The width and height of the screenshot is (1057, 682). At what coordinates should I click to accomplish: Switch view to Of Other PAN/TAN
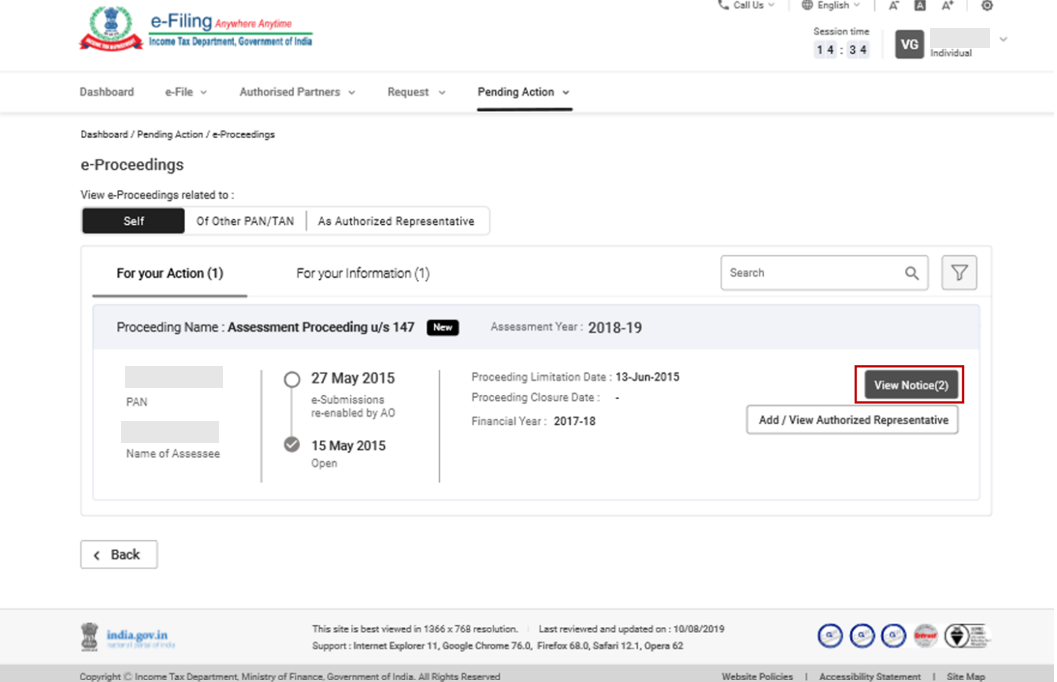[245, 221]
